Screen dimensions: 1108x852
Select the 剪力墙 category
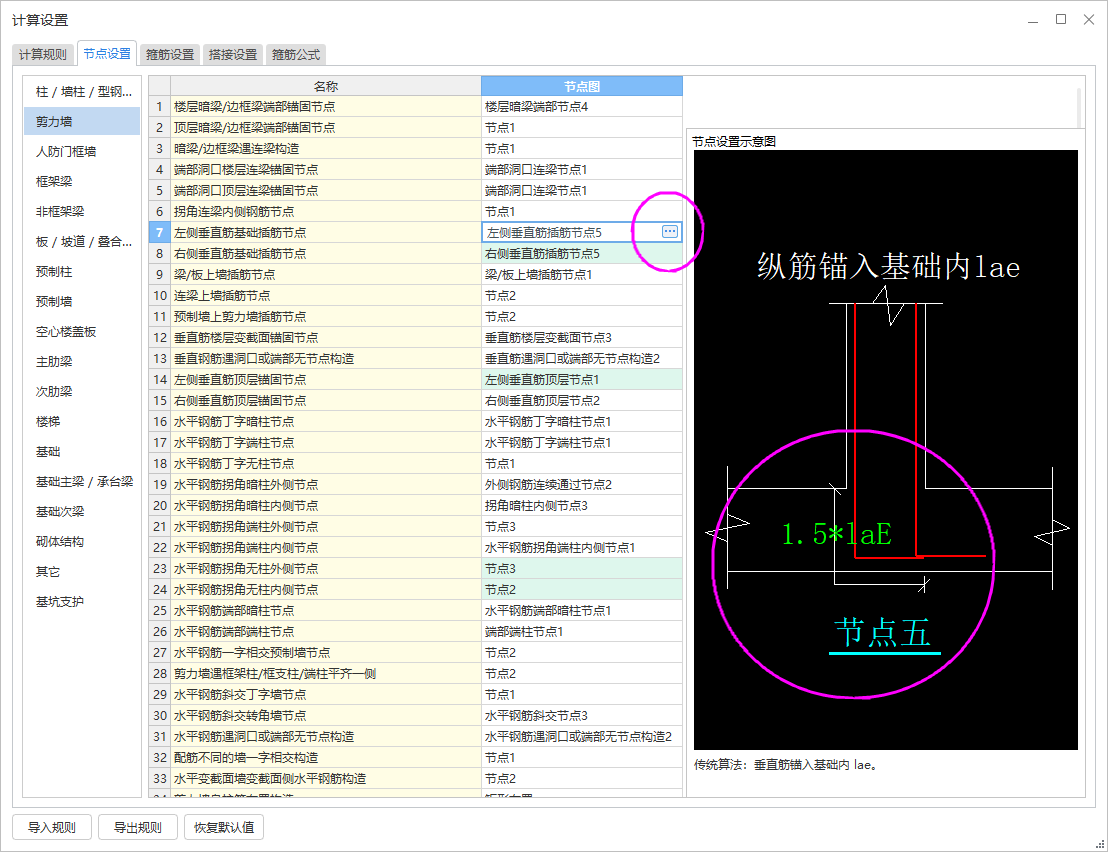coord(83,121)
